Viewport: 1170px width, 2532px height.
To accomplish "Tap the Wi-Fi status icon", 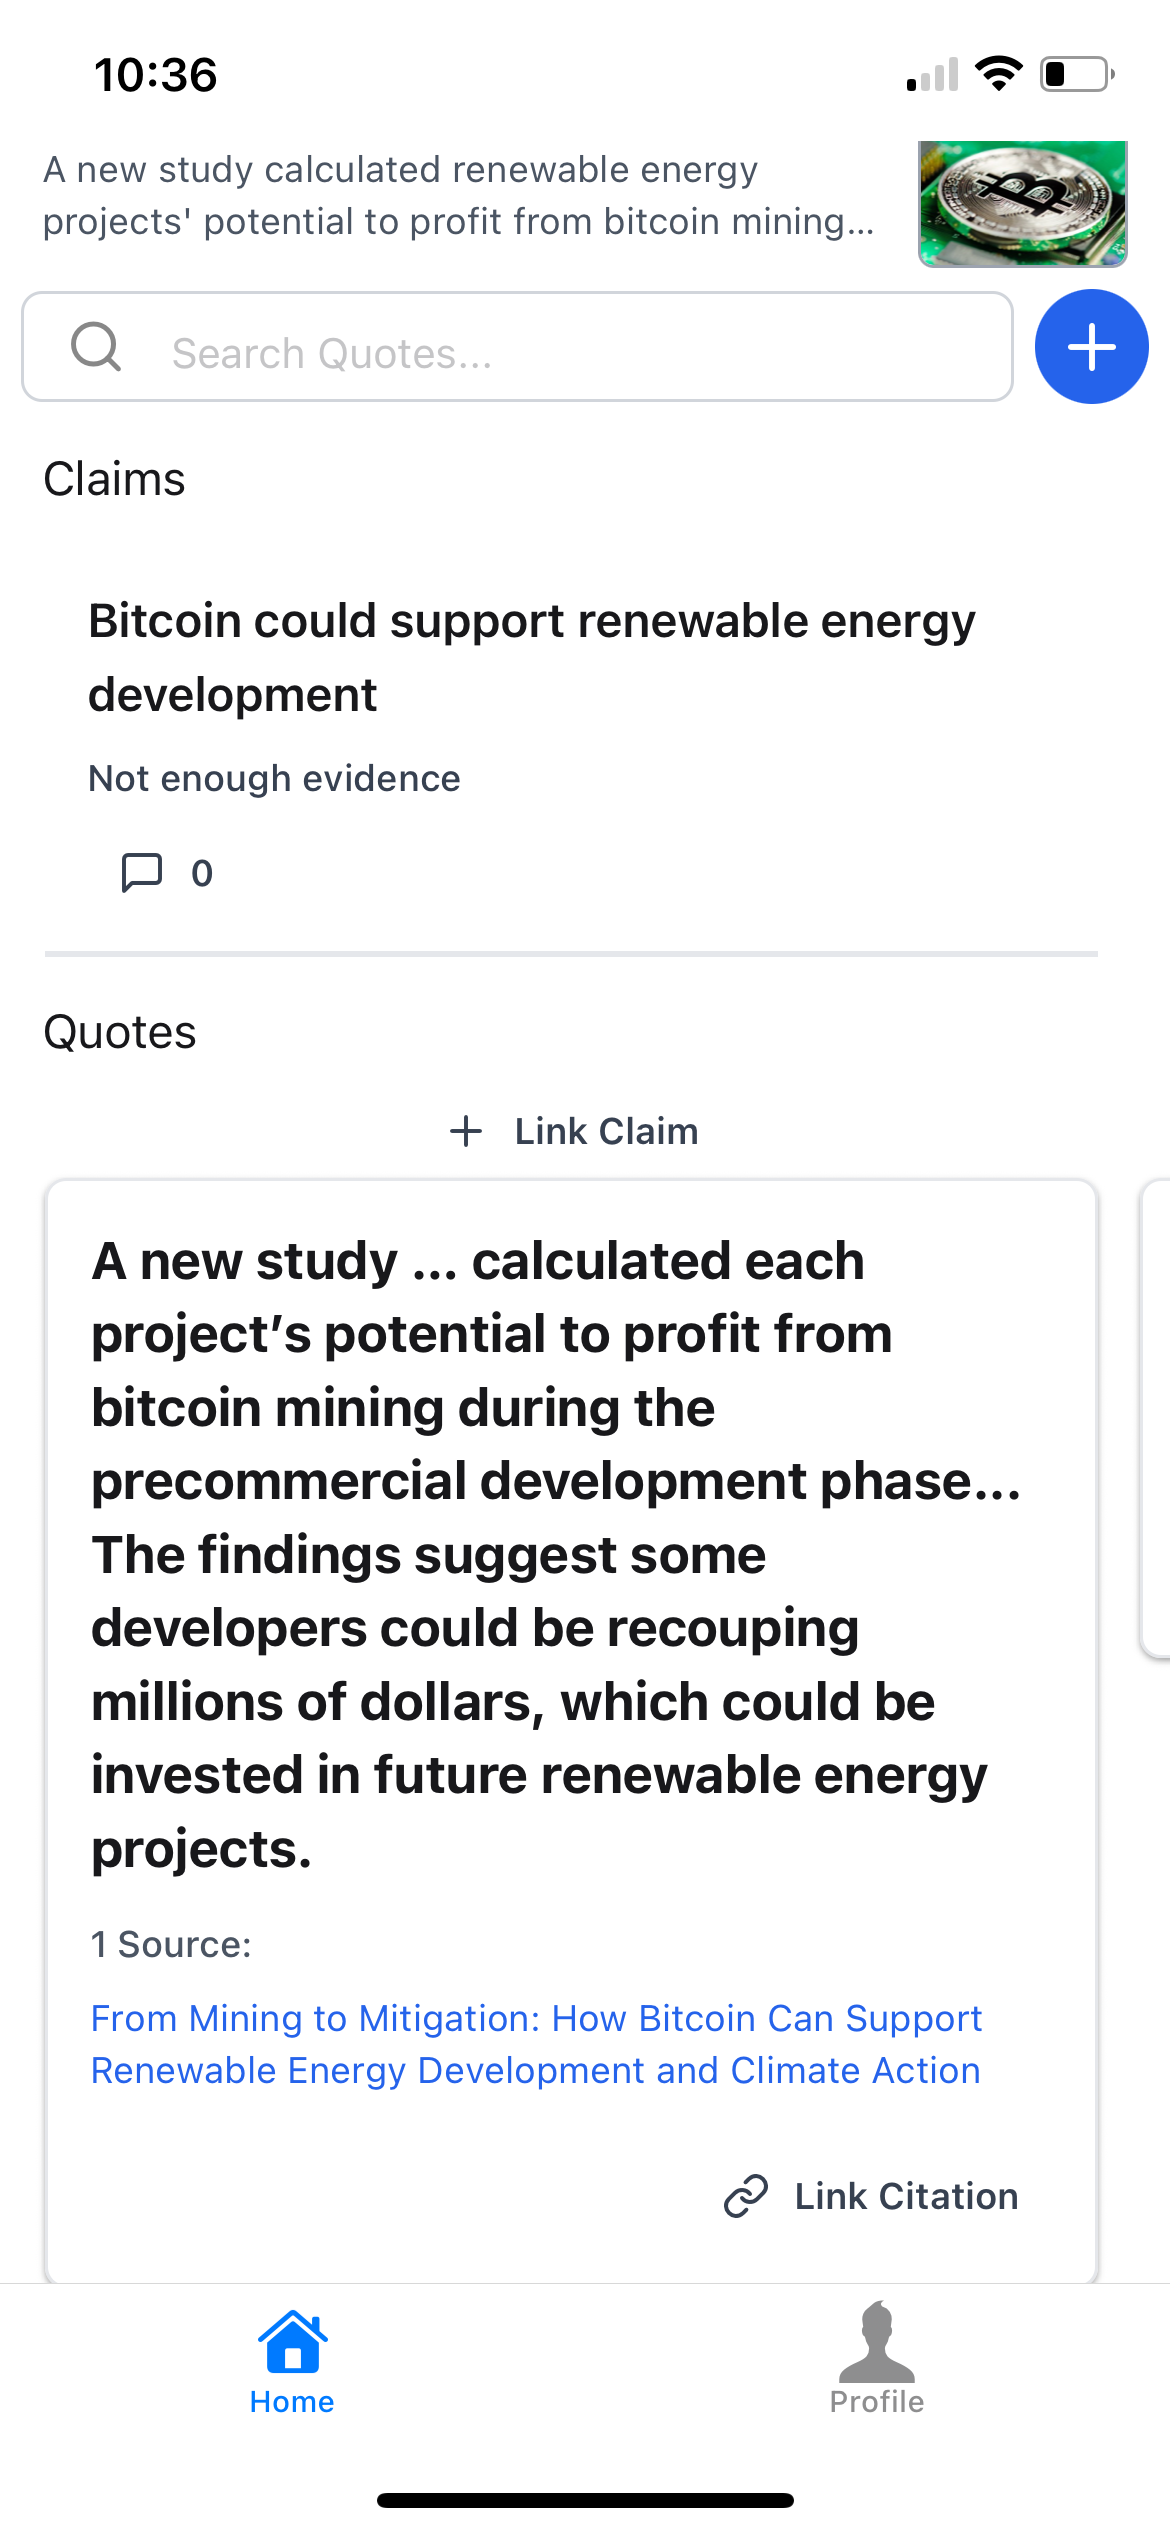I will (998, 74).
